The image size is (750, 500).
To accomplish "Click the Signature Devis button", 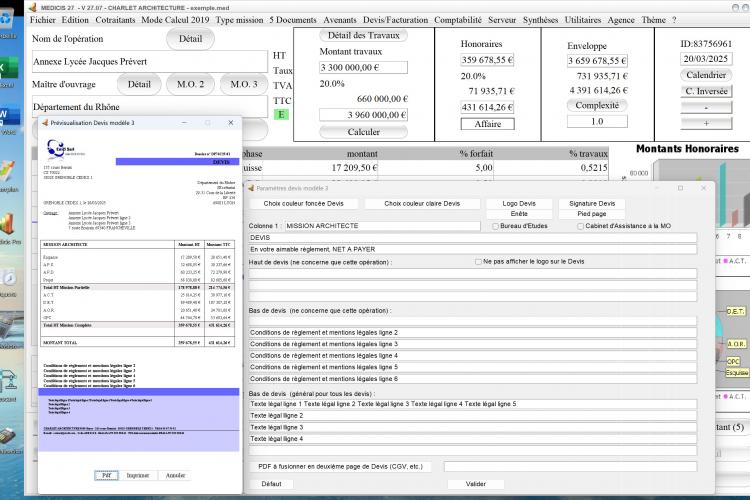I will [592, 203].
